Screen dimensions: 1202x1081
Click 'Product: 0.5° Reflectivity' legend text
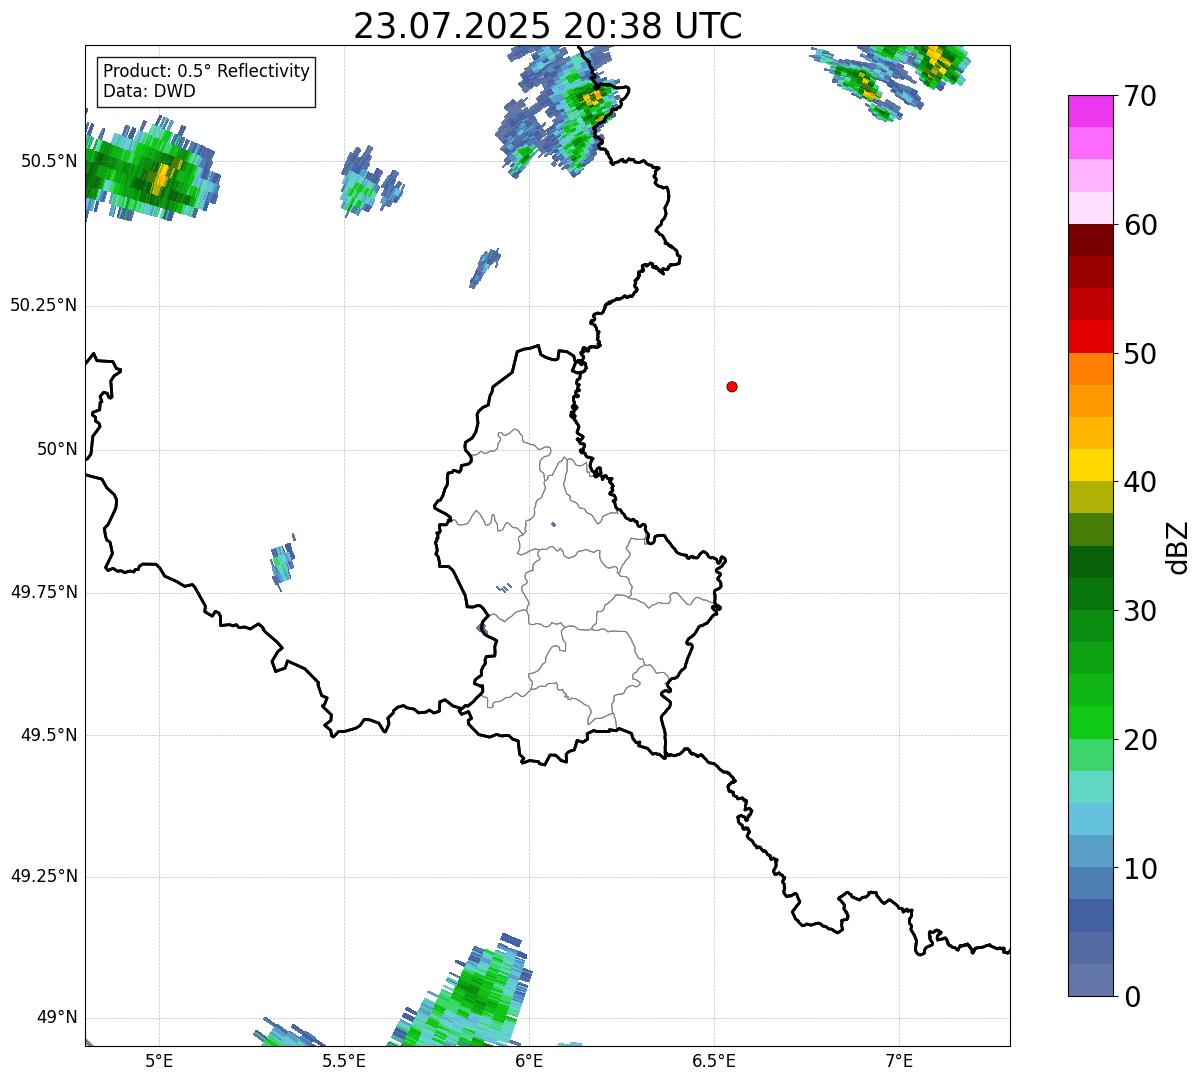point(206,72)
